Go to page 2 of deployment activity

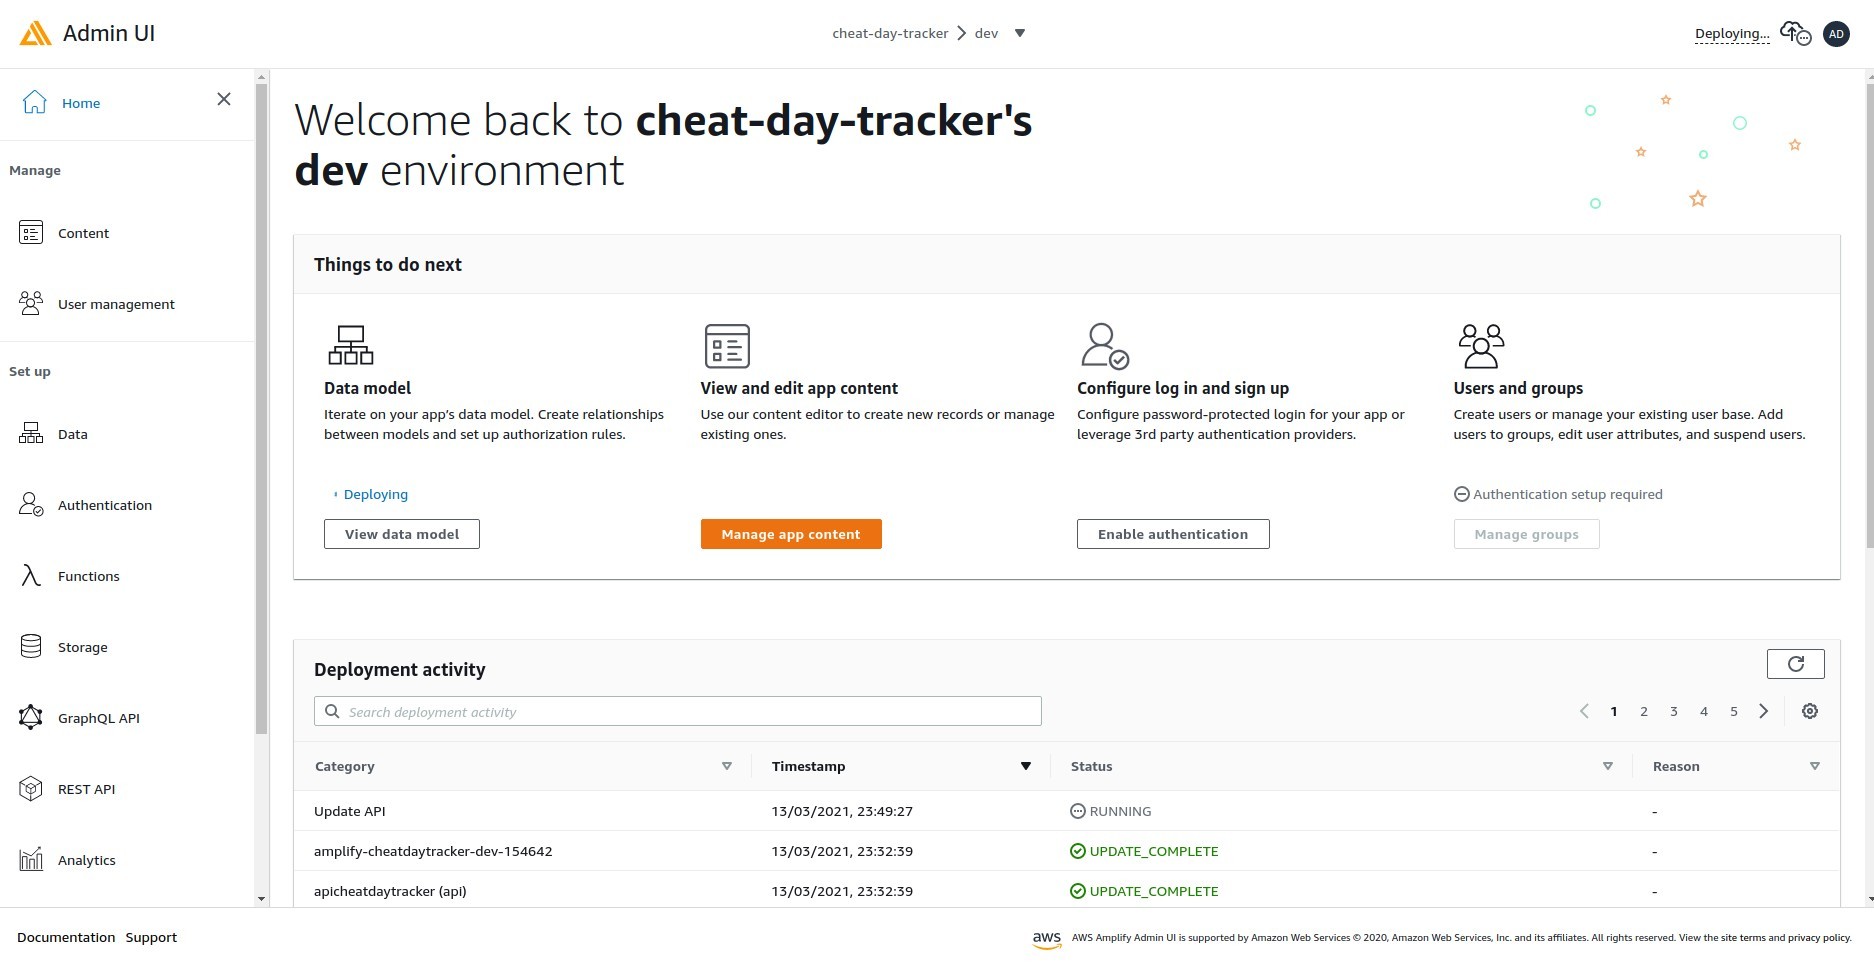click(1644, 711)
